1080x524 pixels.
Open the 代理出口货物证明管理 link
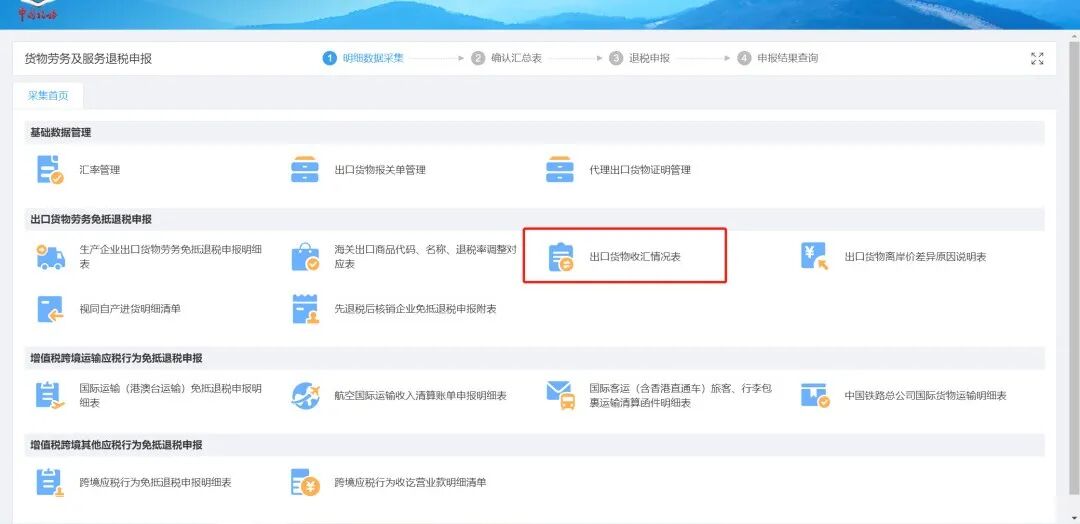point(640,169)
